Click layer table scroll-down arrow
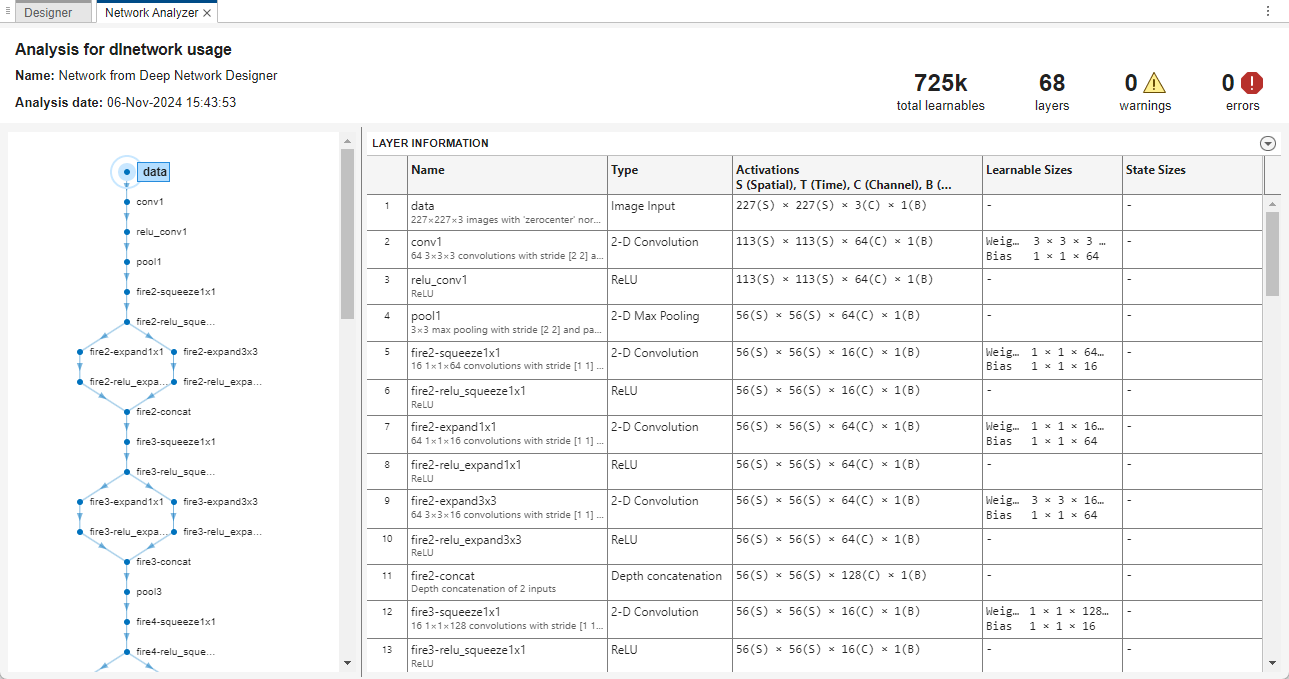This screenshot has width=1289, height=679. point(1272,662)
